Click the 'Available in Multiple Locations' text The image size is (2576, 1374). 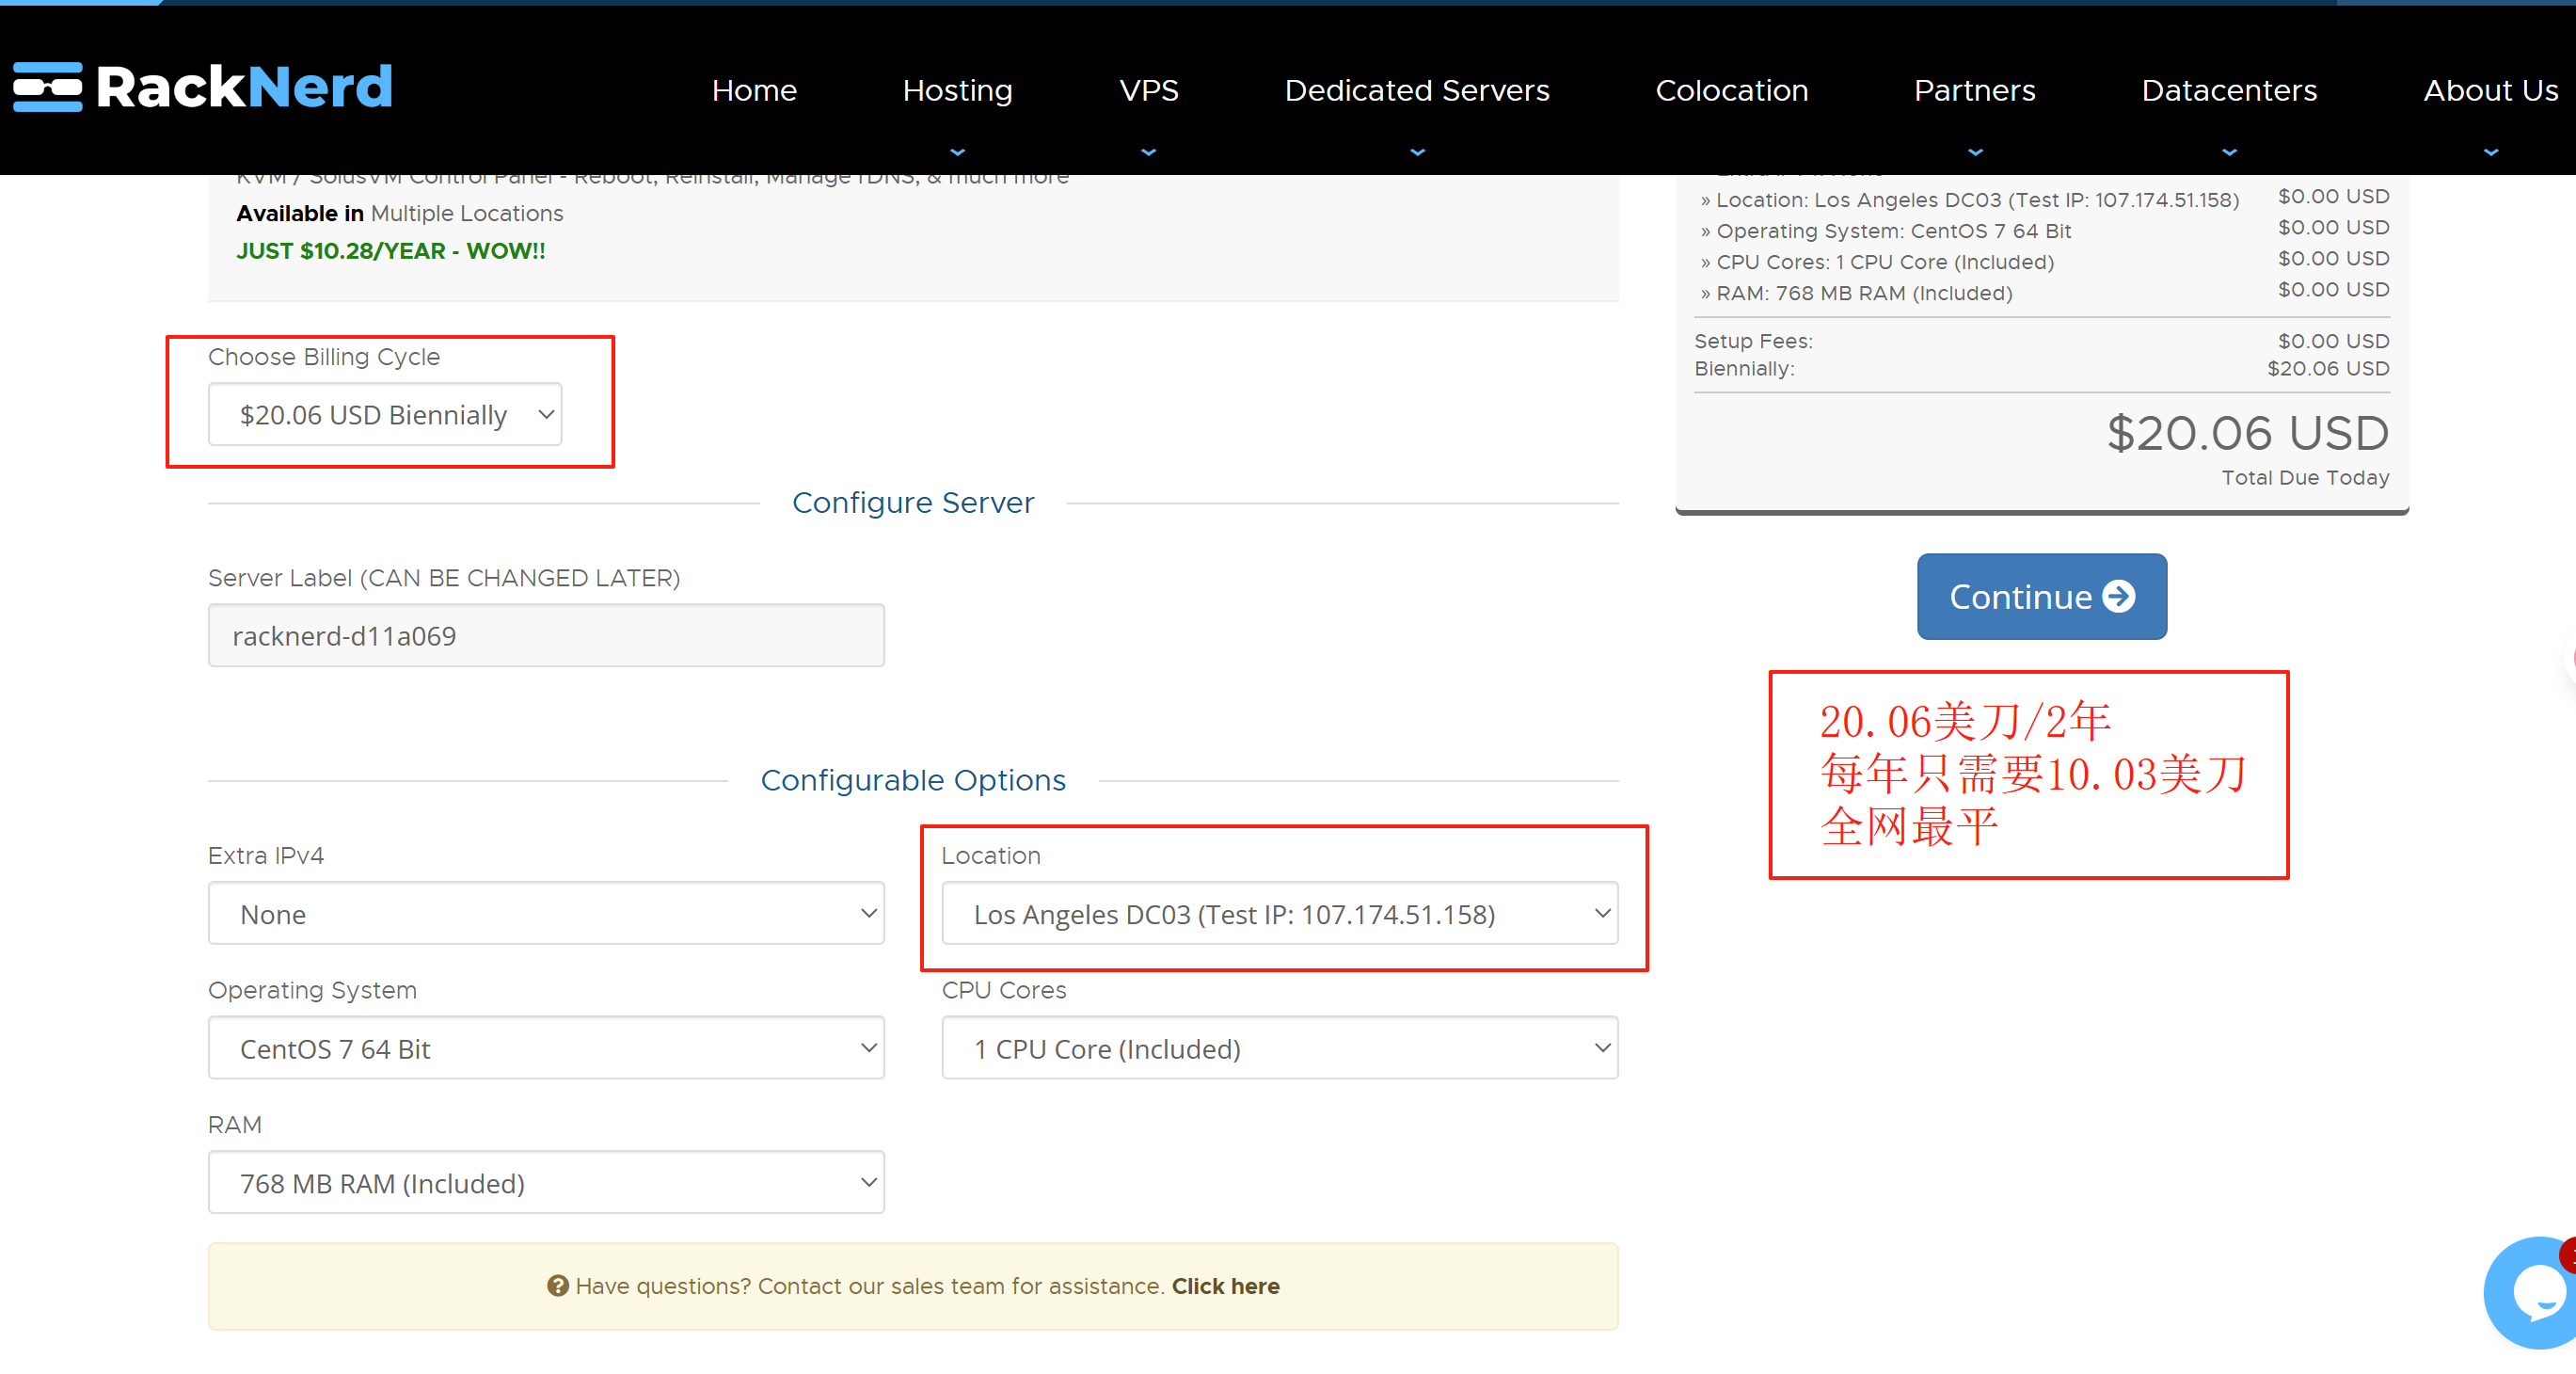pyautogui.click(x=399, y=213)
